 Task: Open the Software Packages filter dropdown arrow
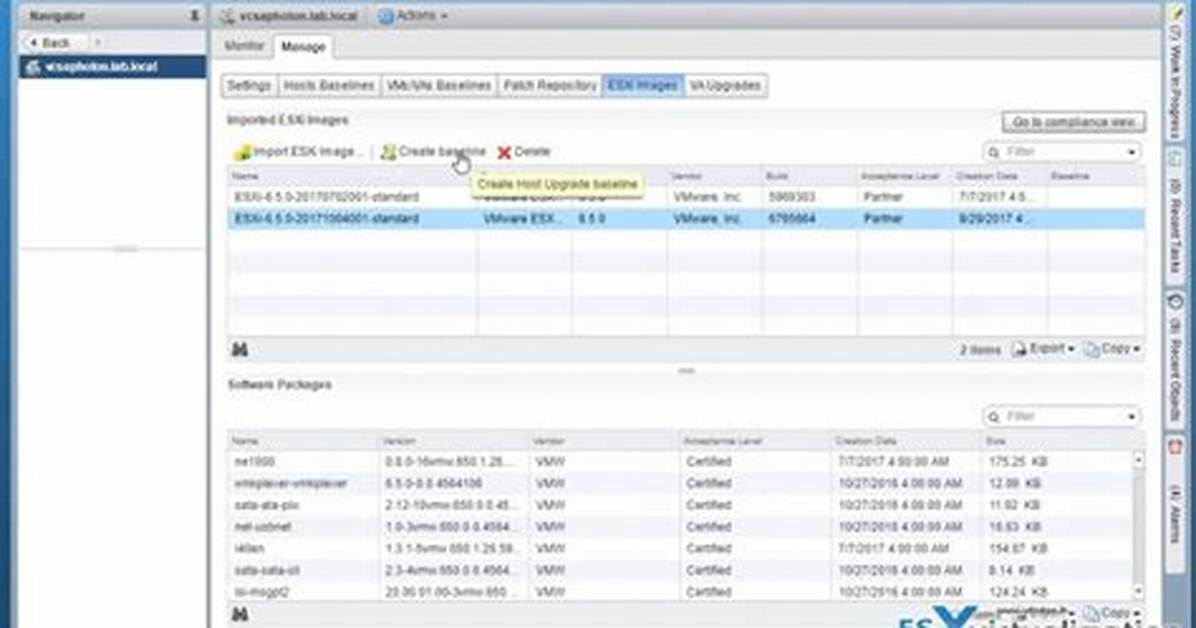coord(1131,417)
